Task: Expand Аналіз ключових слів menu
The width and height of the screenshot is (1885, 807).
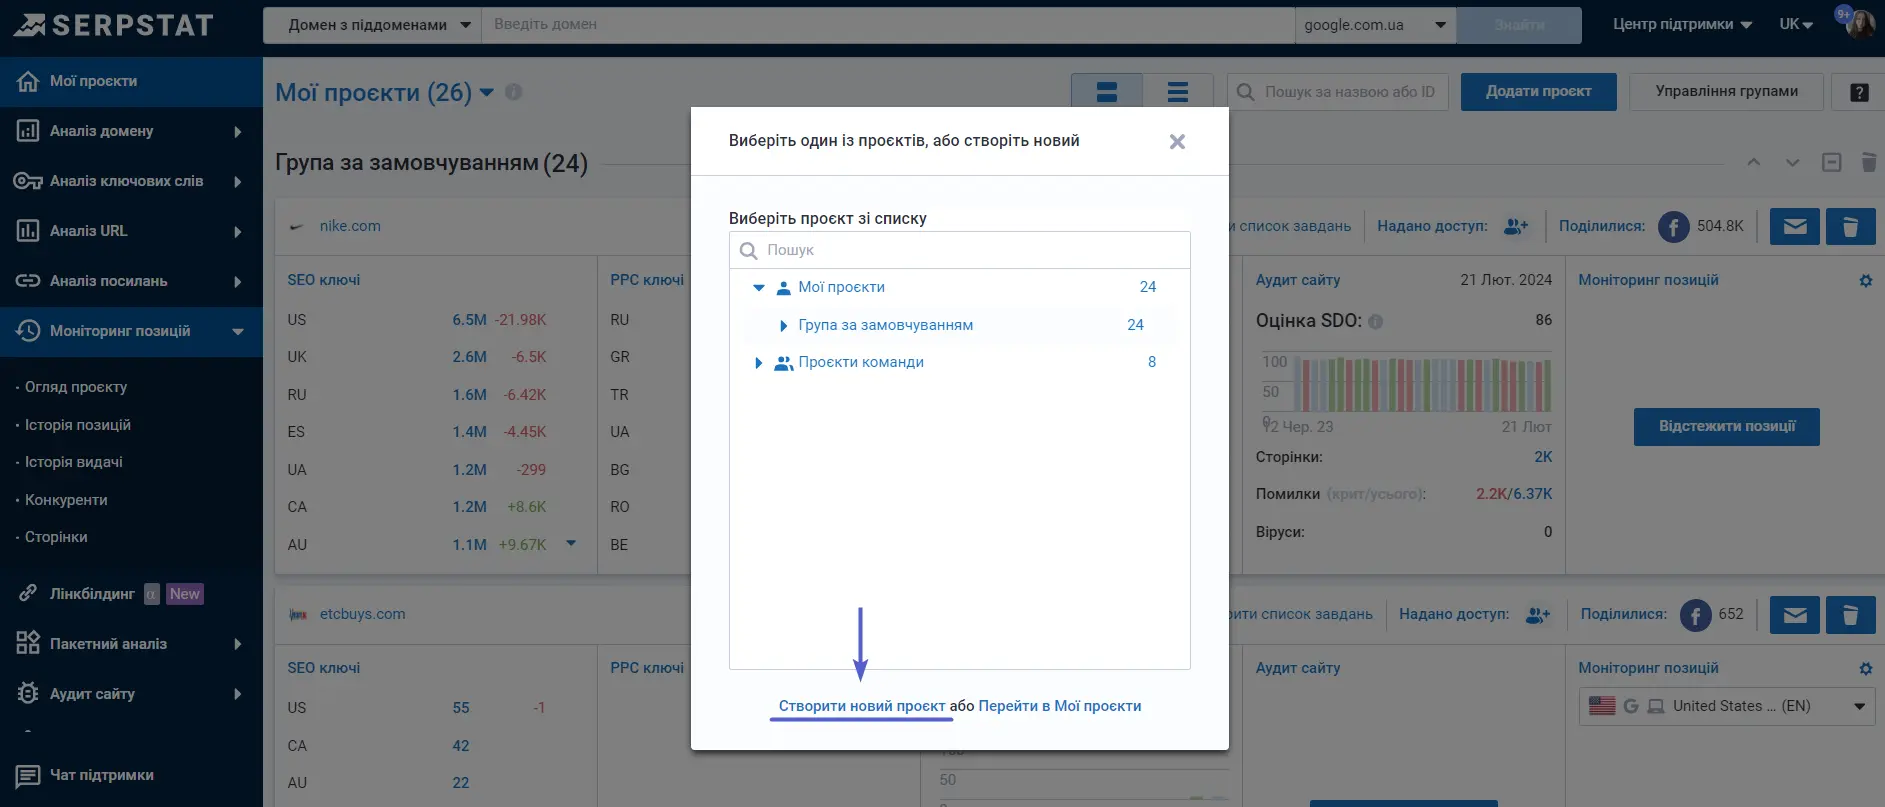Action: (x=131, y=181)
